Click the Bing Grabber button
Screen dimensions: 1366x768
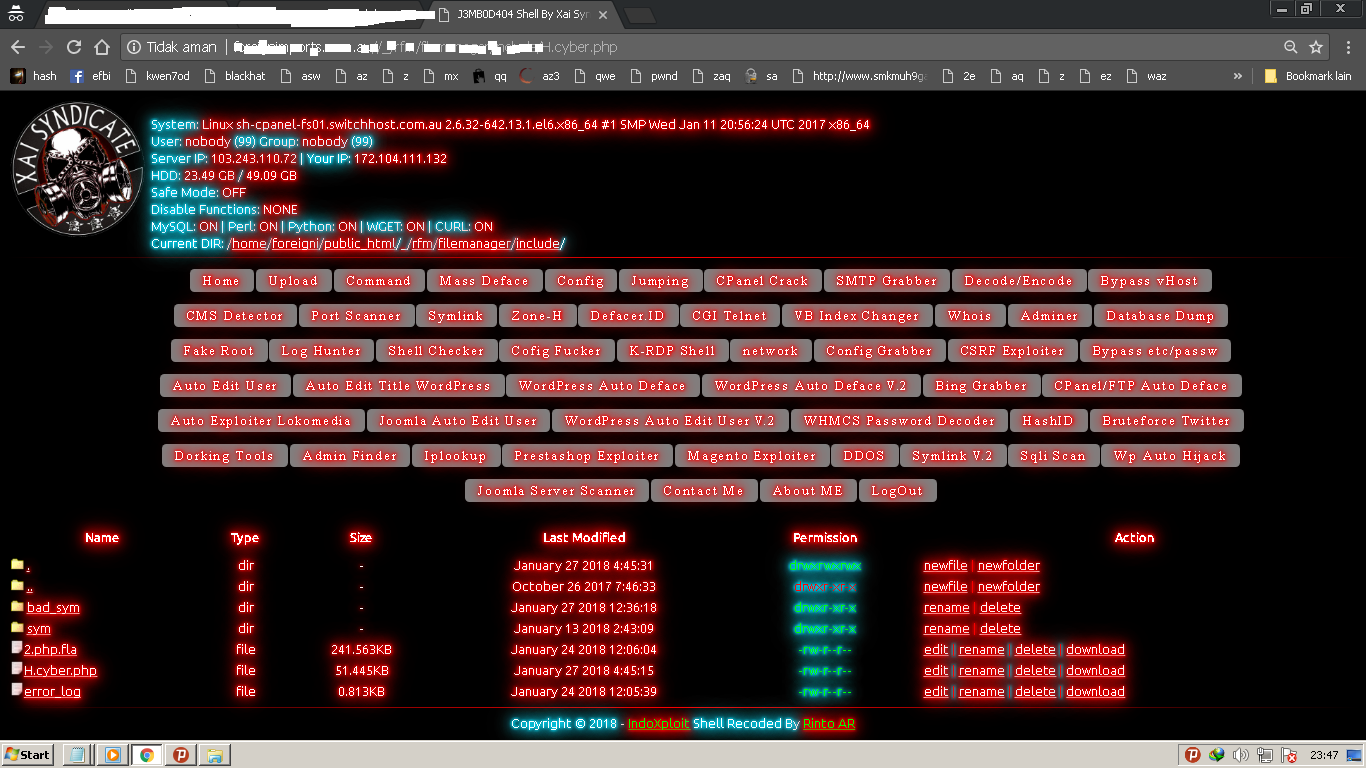(x=981, y=386)
